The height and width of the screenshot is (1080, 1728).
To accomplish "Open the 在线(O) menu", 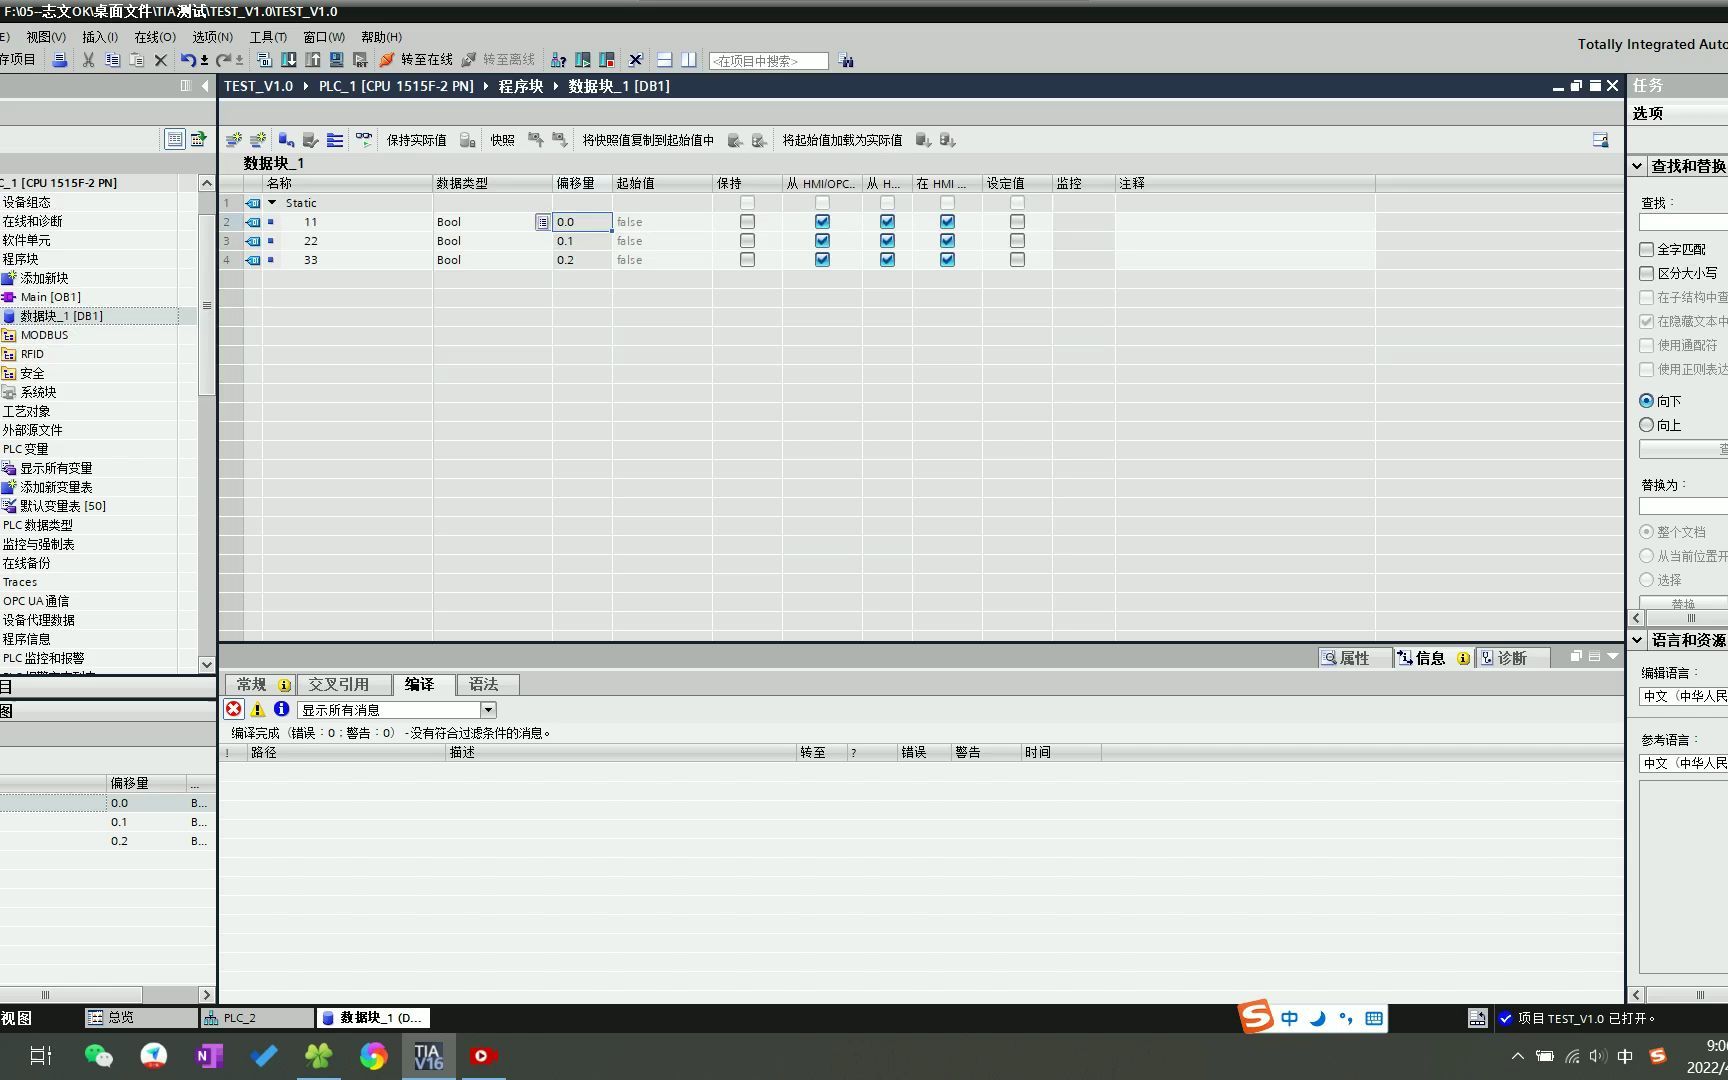I will (x=155, y=37).
